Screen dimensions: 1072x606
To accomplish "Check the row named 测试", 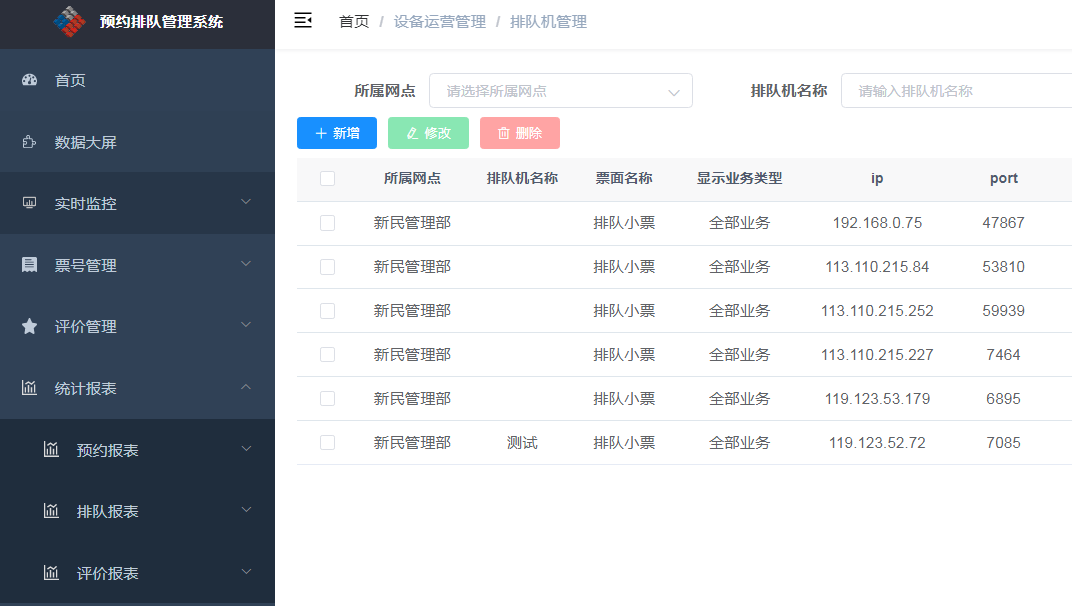I will 326,441.
